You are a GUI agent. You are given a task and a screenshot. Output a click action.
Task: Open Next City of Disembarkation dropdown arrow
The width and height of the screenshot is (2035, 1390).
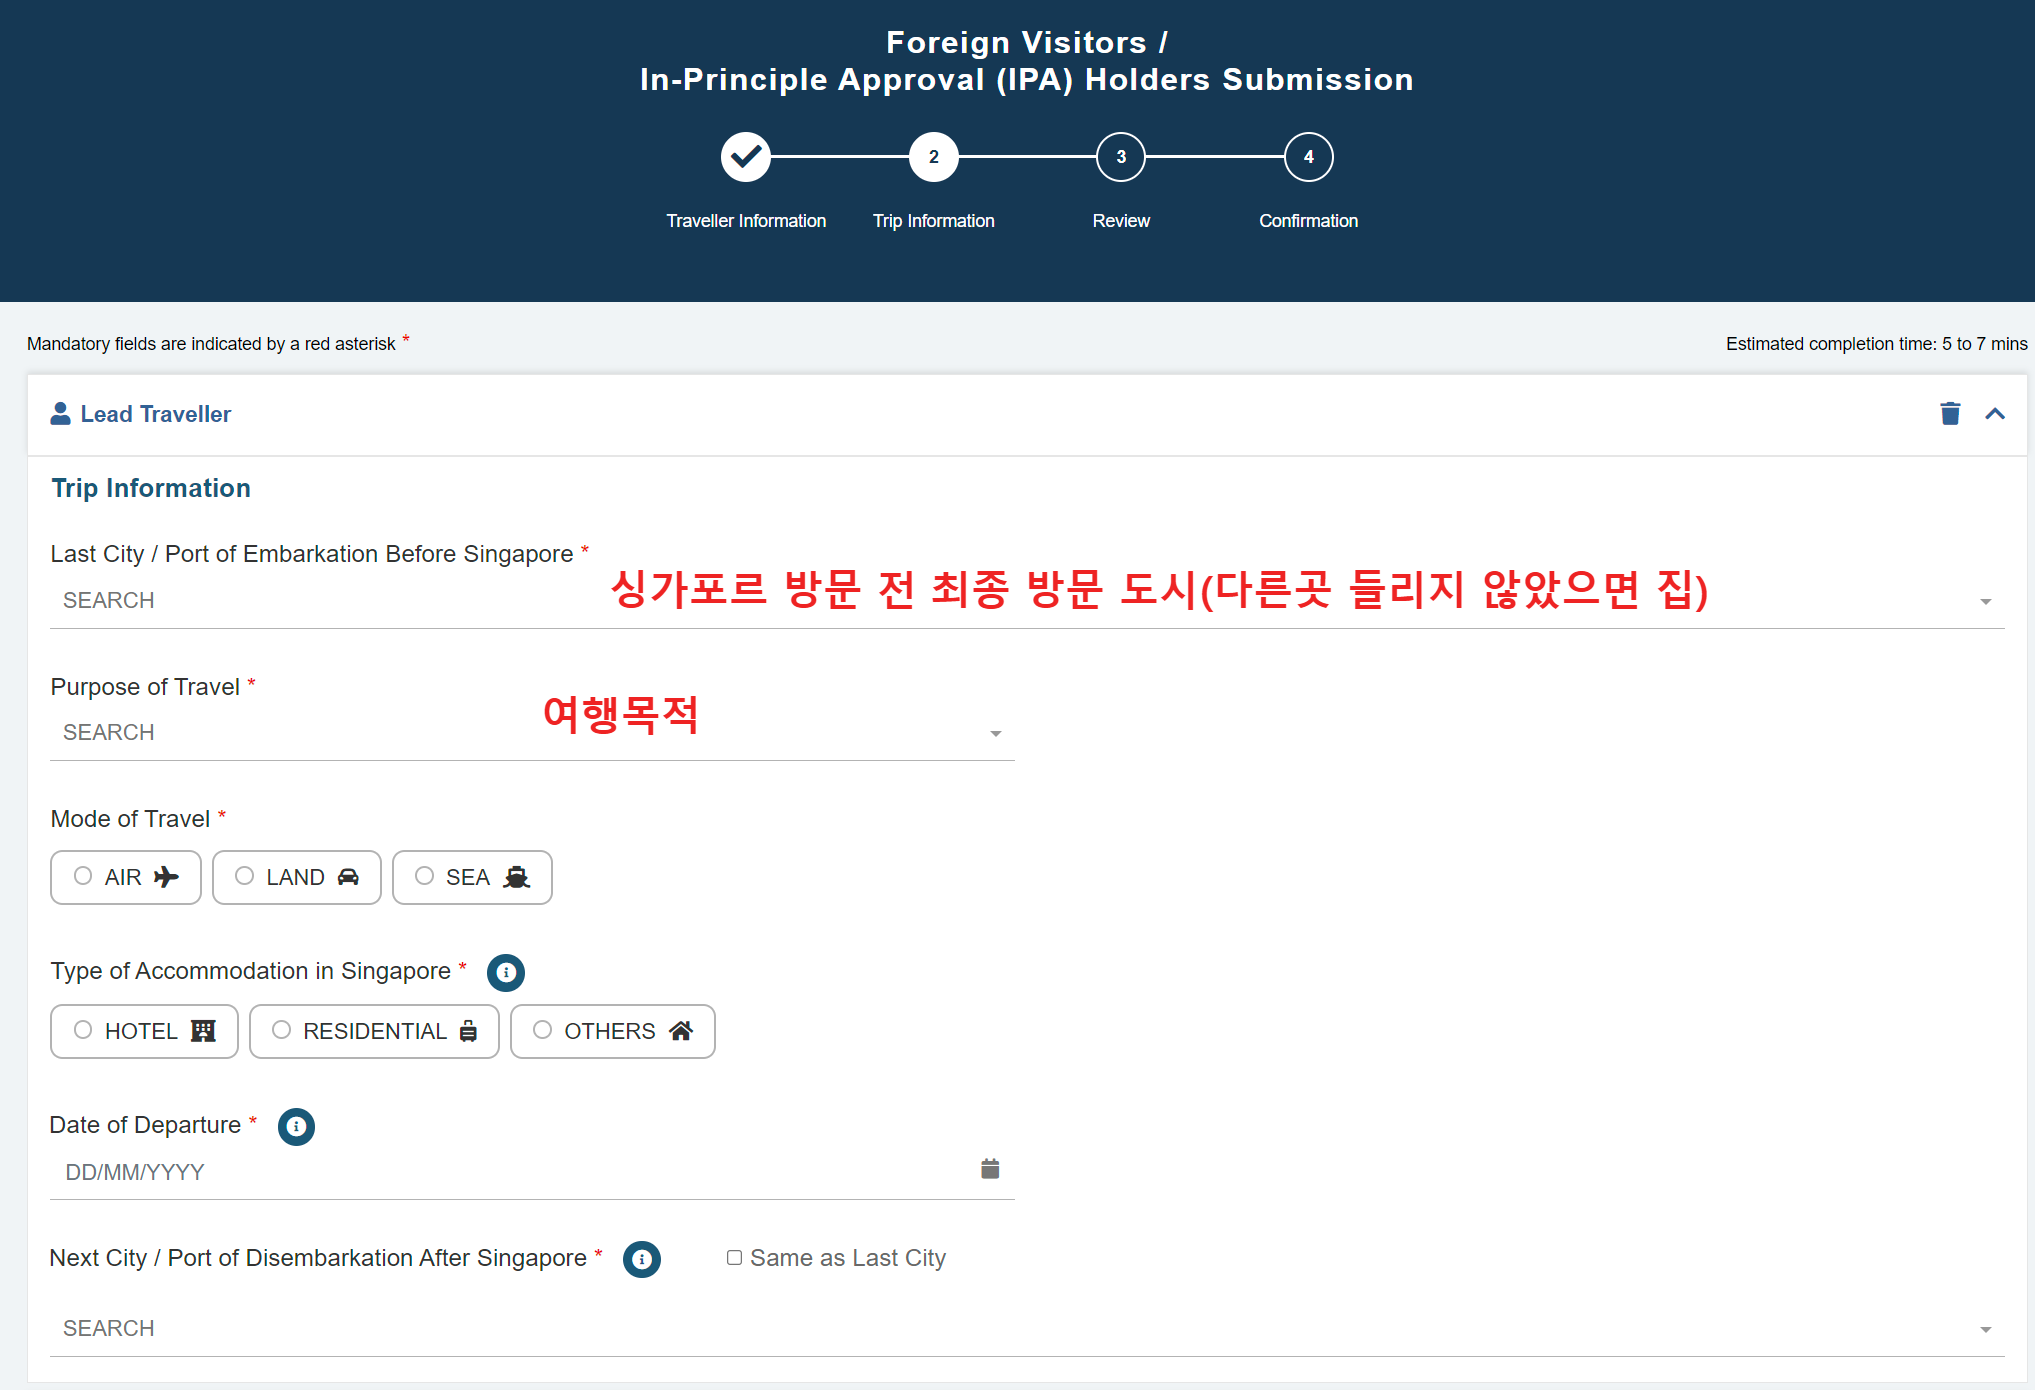coord(1986,1330)
